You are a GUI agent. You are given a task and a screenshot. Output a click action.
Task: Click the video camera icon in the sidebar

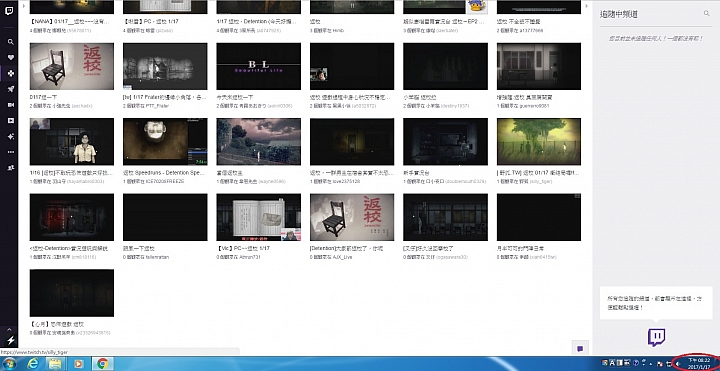pos(11,105)
